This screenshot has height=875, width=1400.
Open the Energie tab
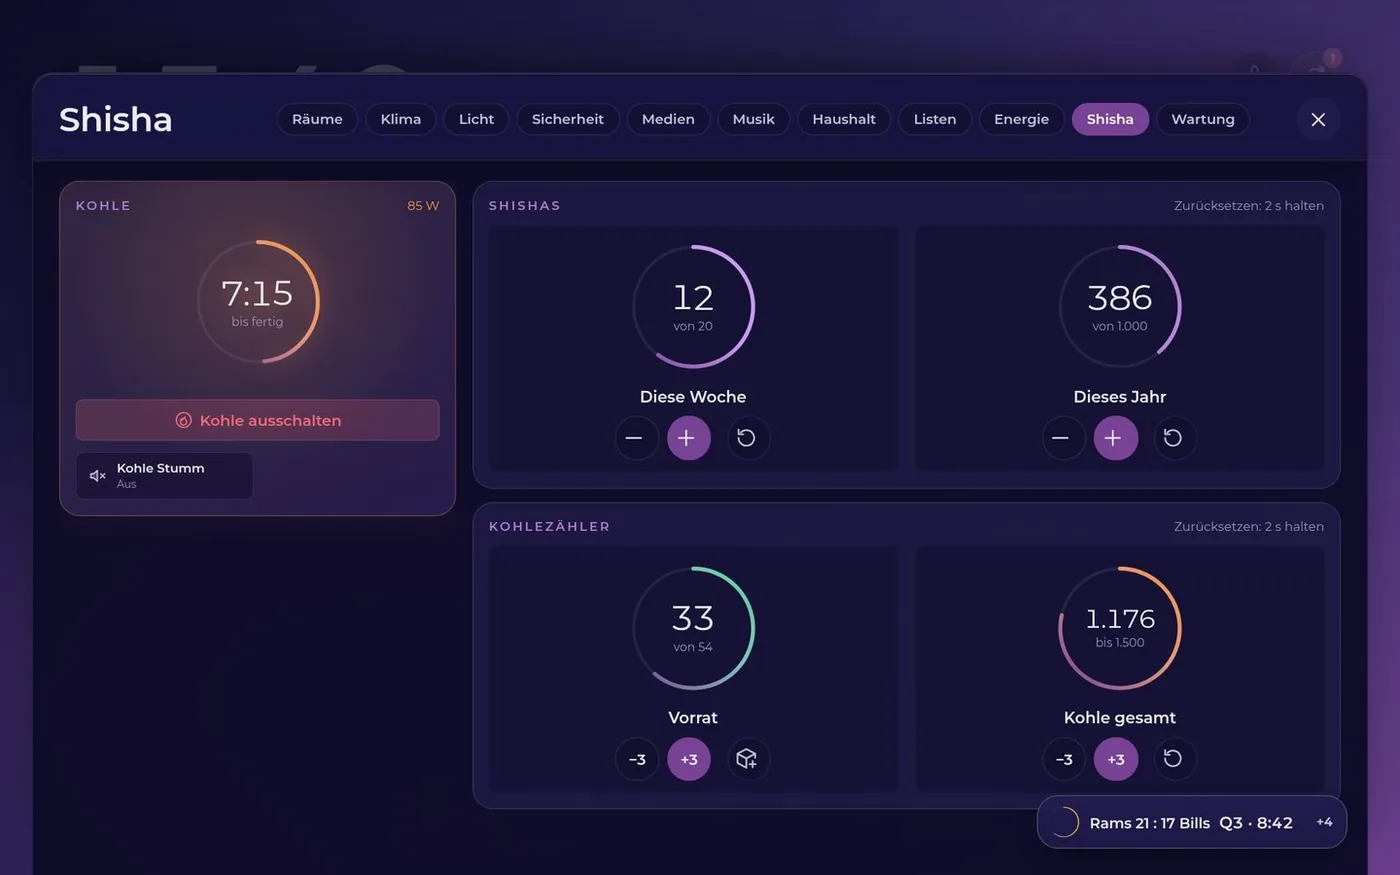[1021, 119]
